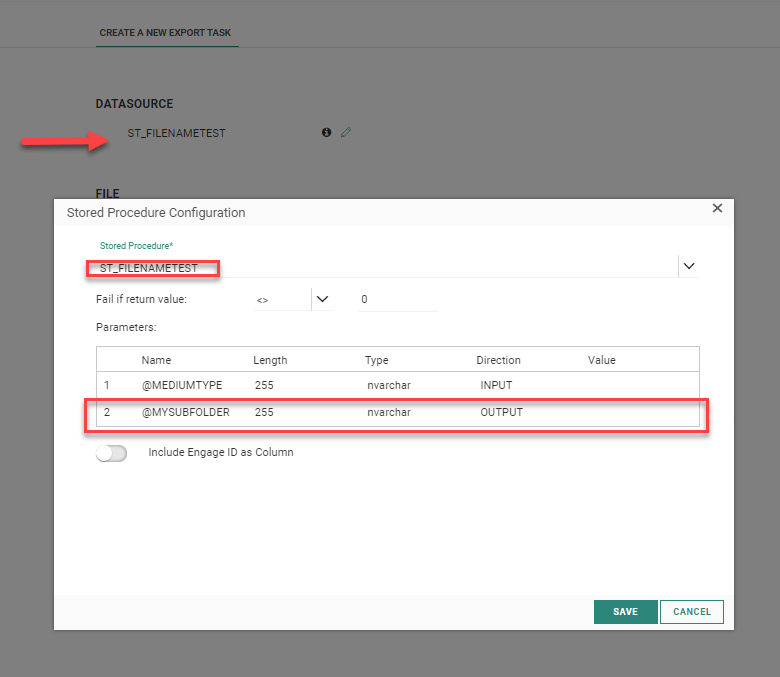Click the Type column header
The width and height of the screenshot is (780, 677).
click(x=376, y=360)
